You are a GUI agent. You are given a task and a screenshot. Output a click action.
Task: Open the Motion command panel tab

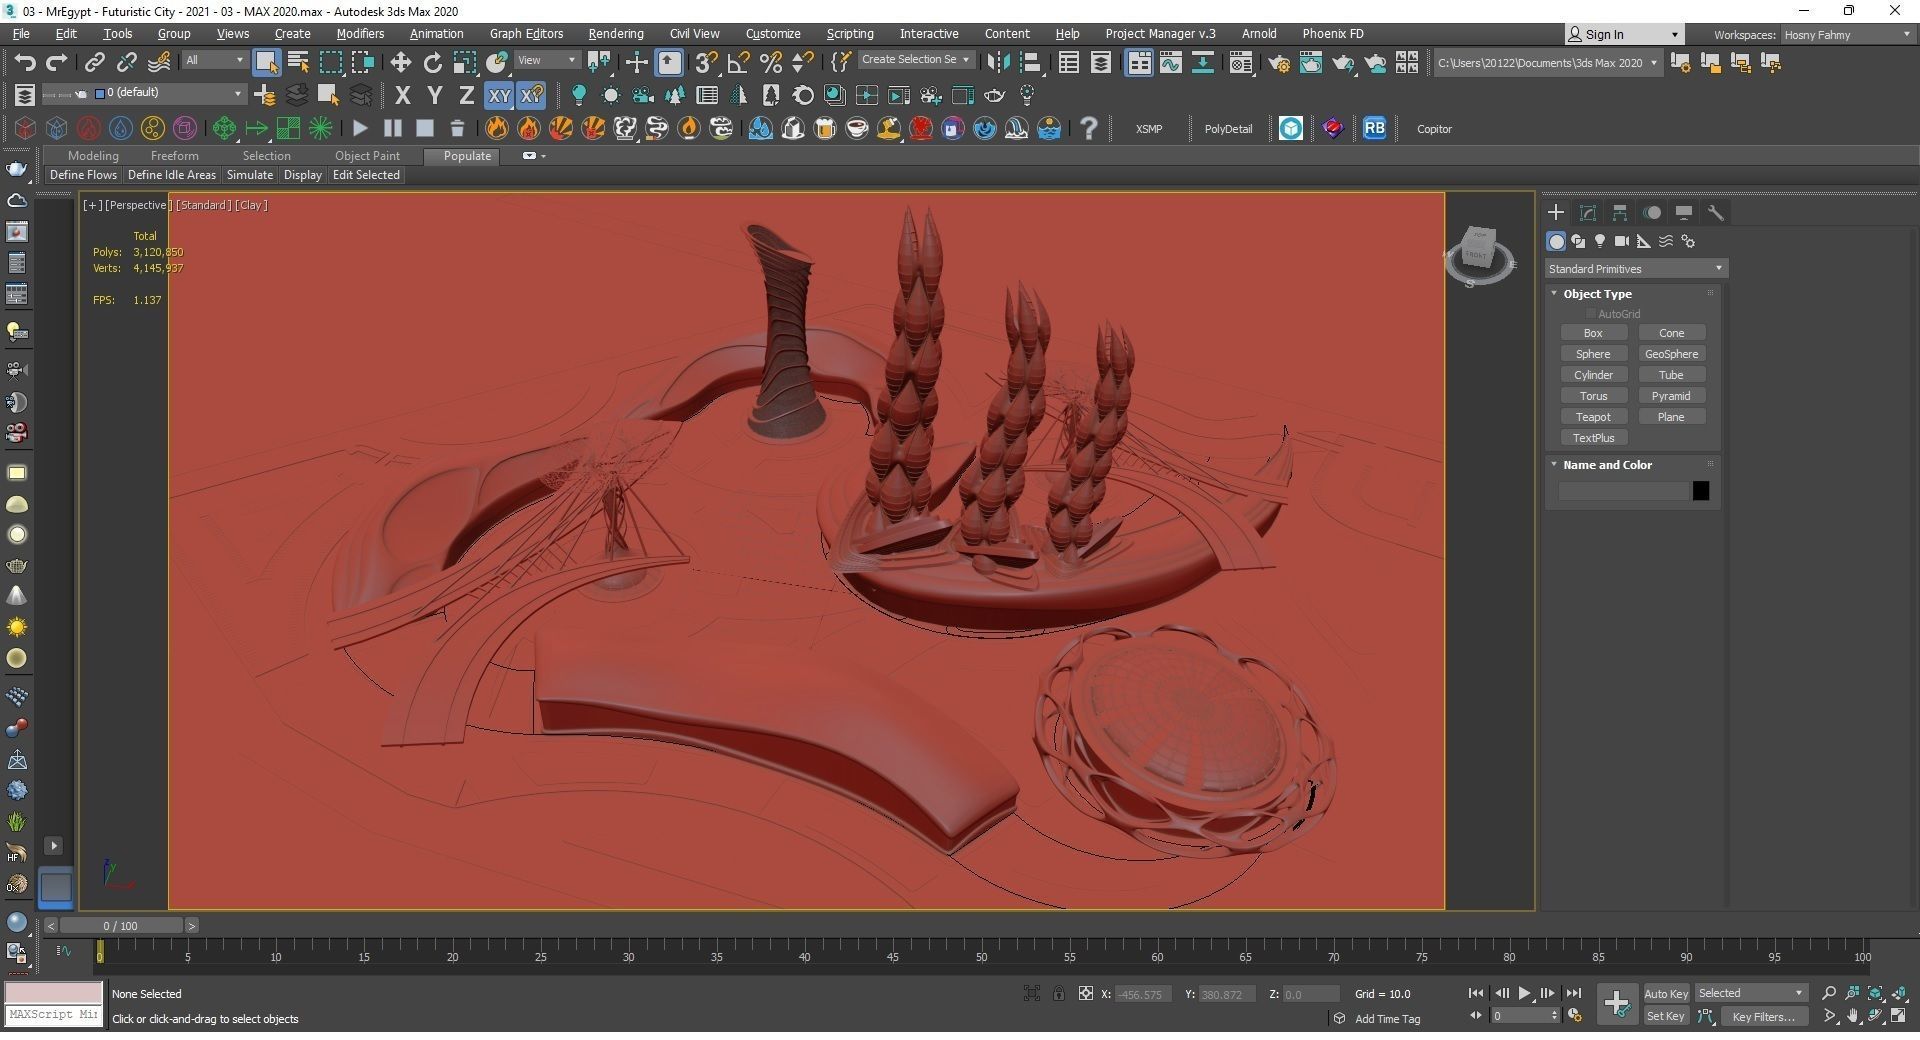tap(1652, 212)
